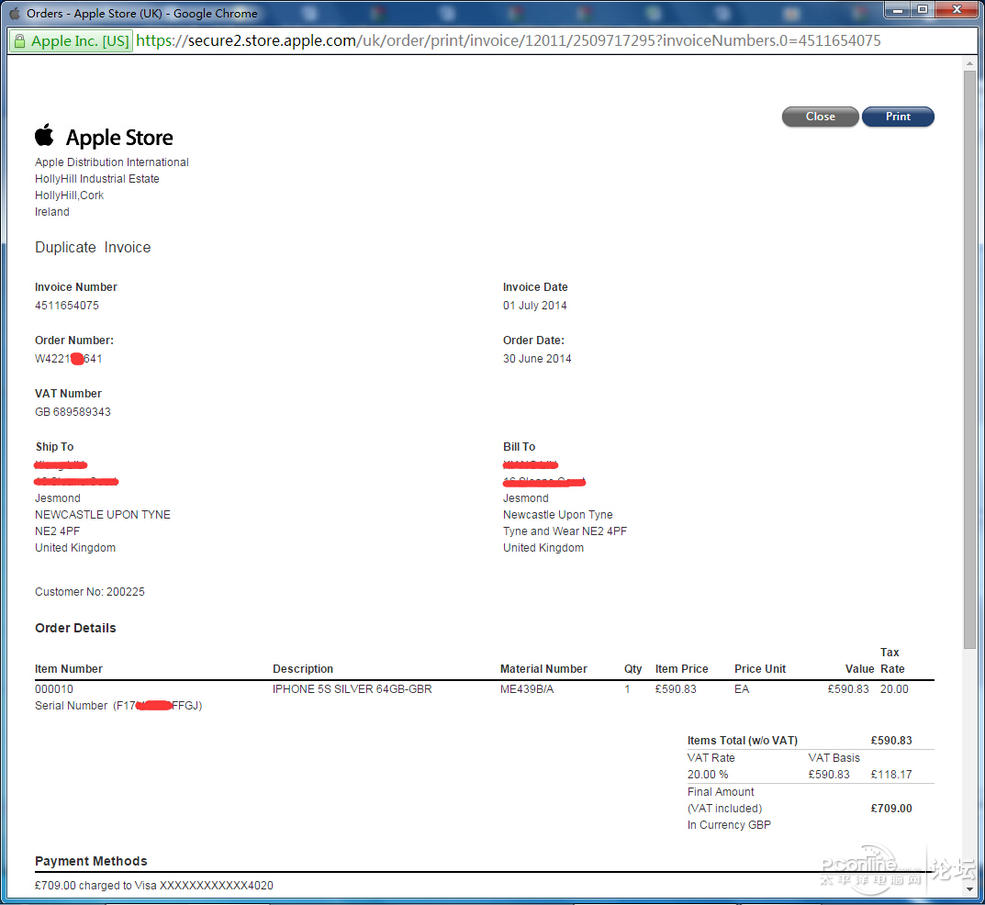Click the Visa charge line ending 4020
This screenshot has width=985, height=905.
coord(154,886)
